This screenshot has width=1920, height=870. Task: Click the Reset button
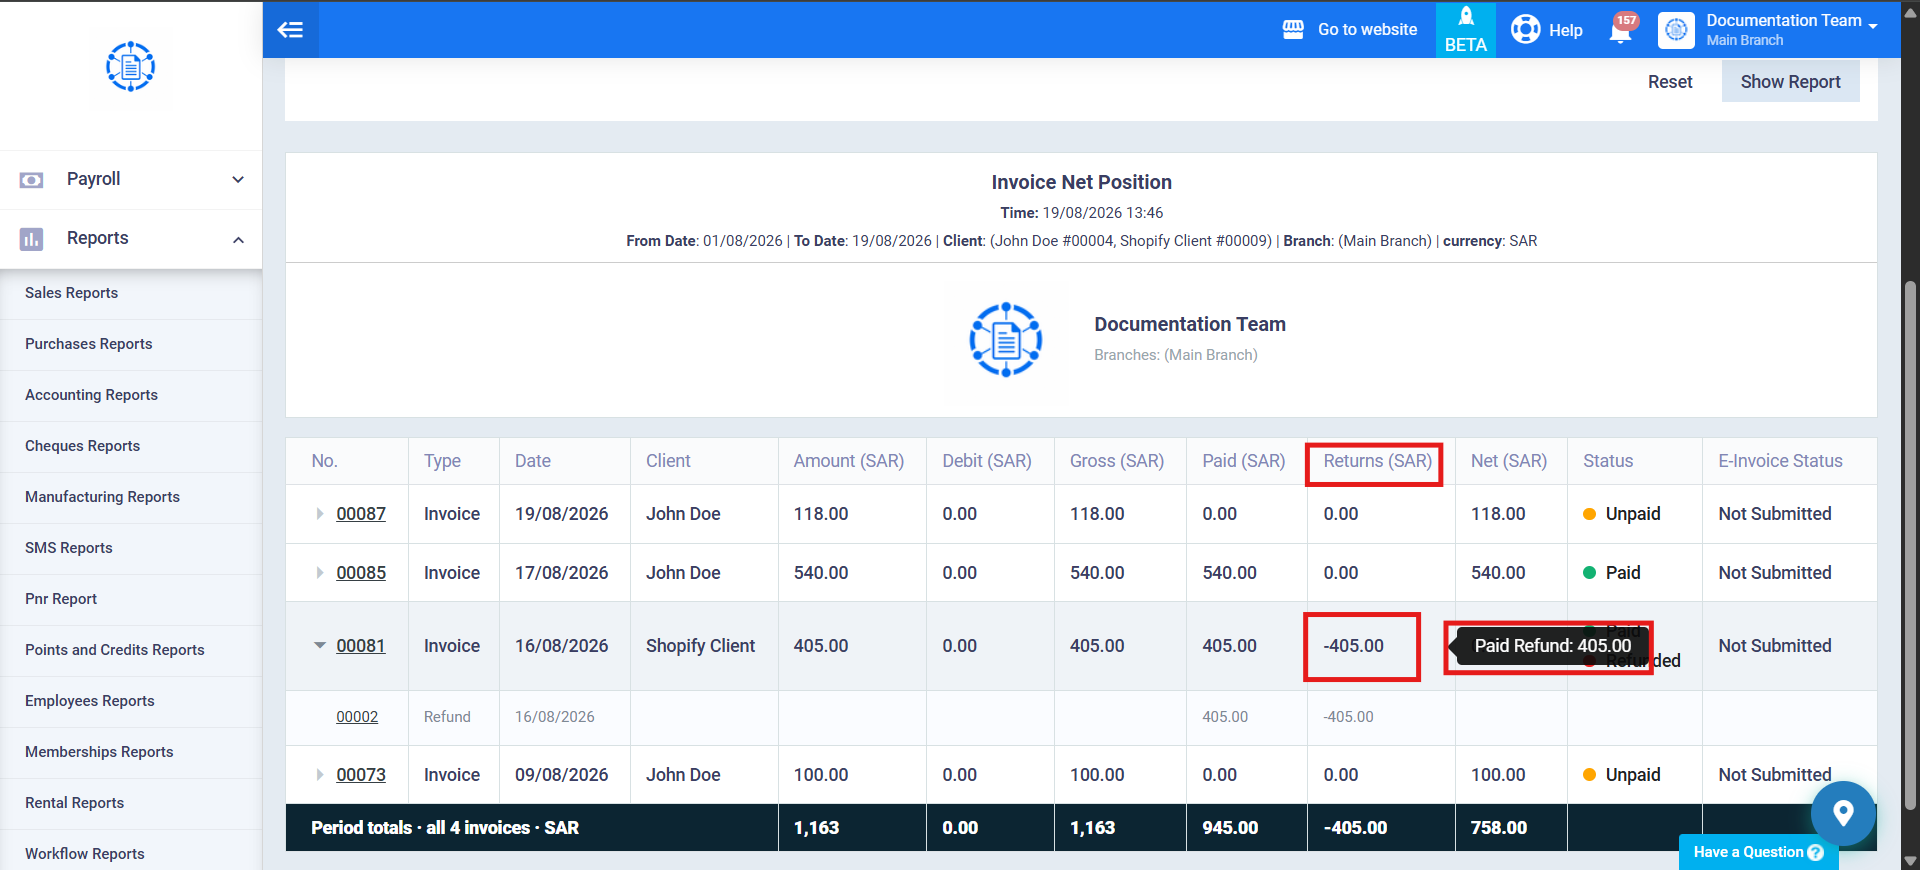(1670, 82)
